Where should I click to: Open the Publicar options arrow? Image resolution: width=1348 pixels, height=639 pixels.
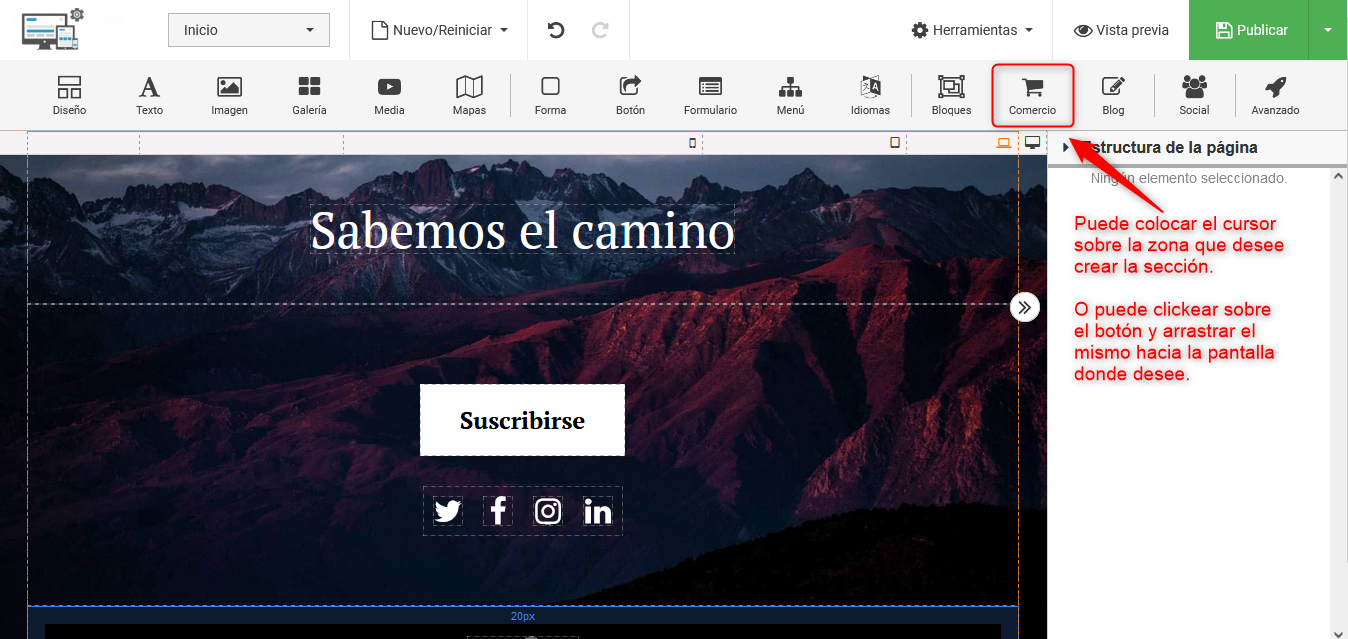point(1328,30)
